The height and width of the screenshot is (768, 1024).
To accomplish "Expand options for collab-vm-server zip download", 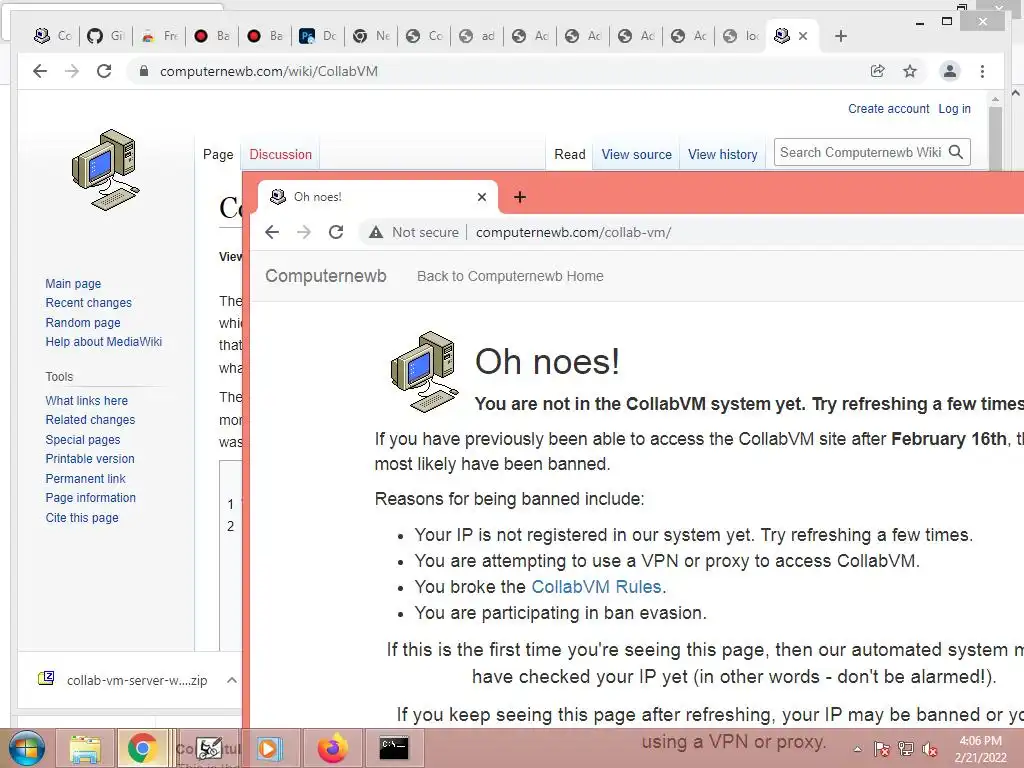I will point(231,680).
